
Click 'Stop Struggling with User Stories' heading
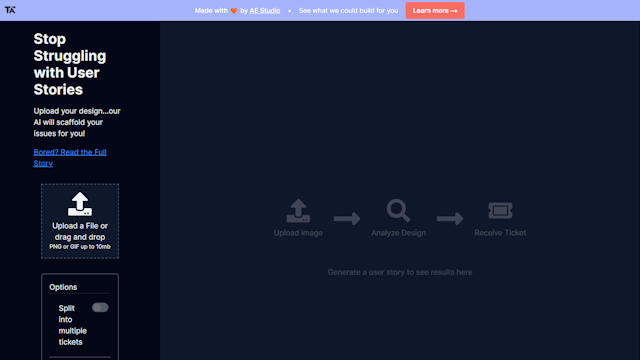tap(70, 64)
